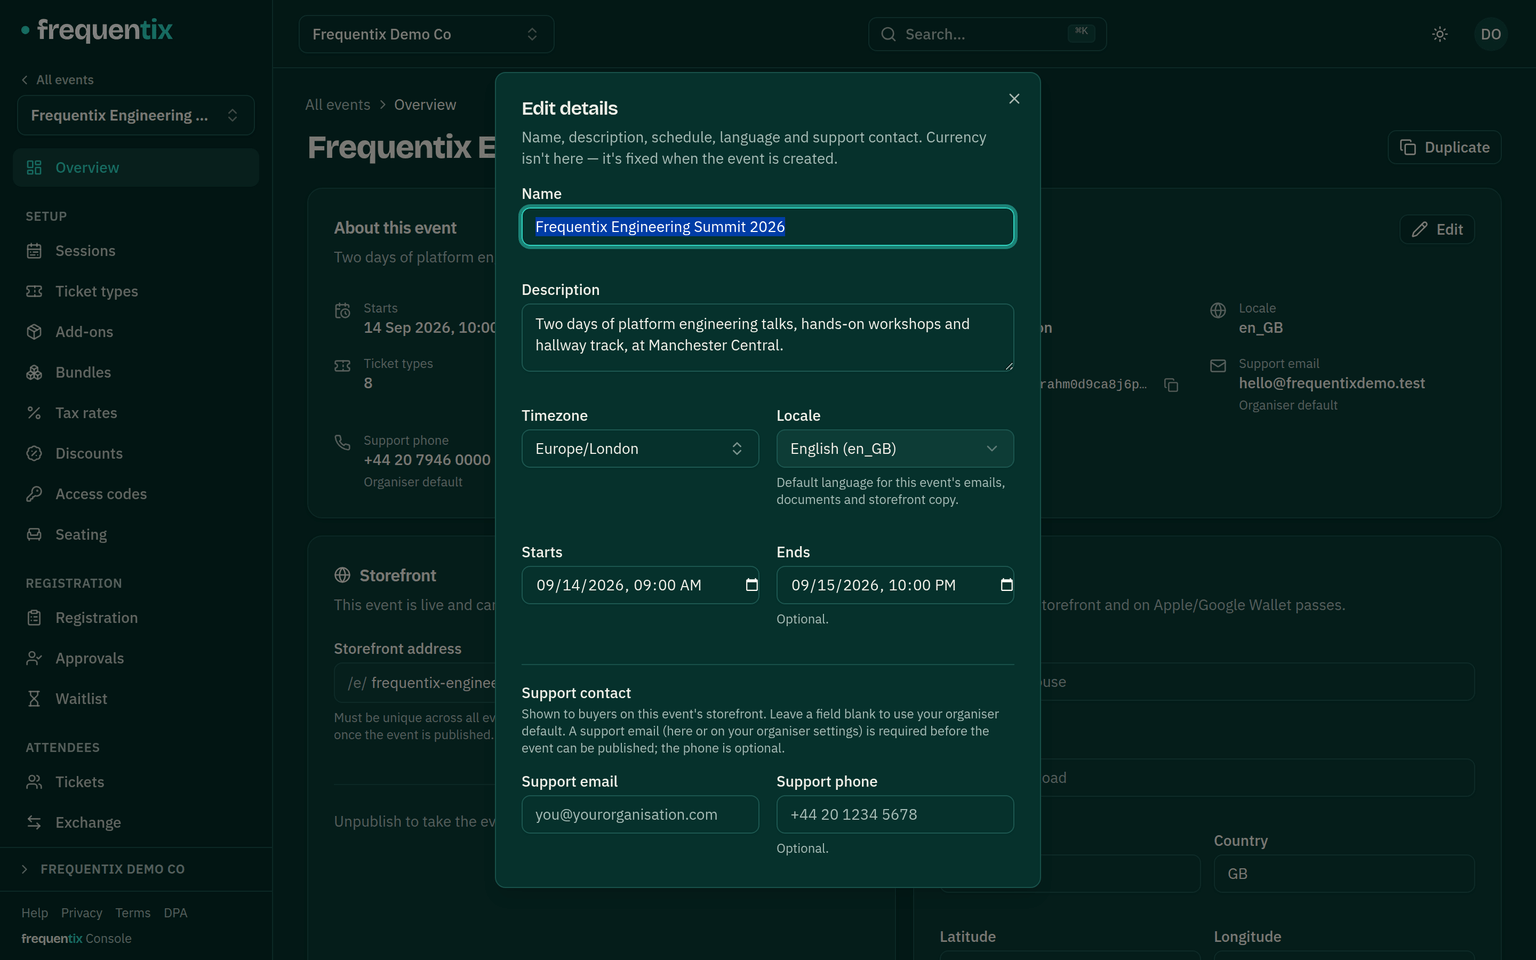Open the Frequentix Demo Co organisation switcher

tap(426, 34)
